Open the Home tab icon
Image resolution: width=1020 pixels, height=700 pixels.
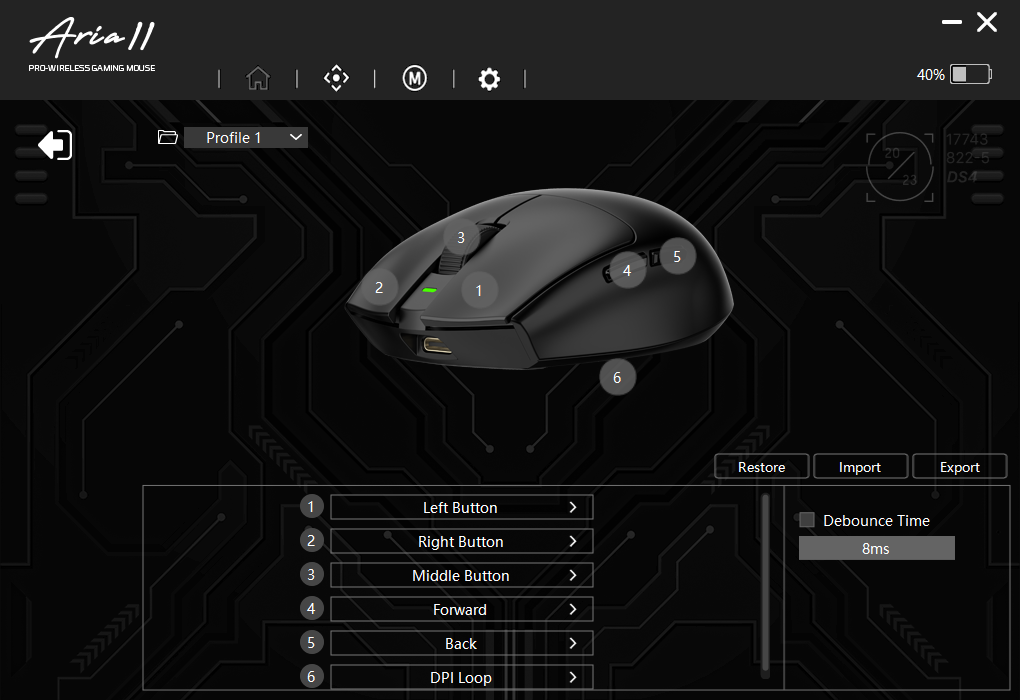click(x=258, y=79)
